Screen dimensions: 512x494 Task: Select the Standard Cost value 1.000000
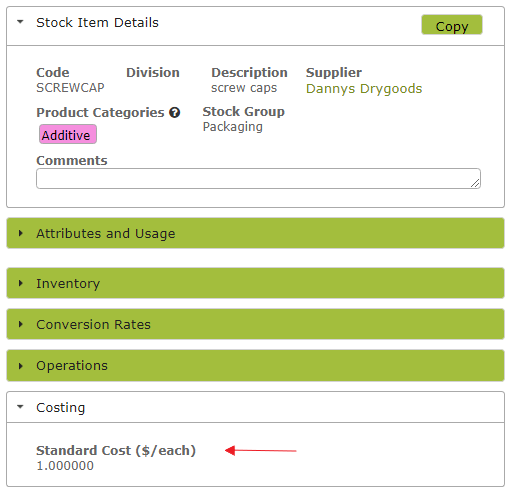65,466
